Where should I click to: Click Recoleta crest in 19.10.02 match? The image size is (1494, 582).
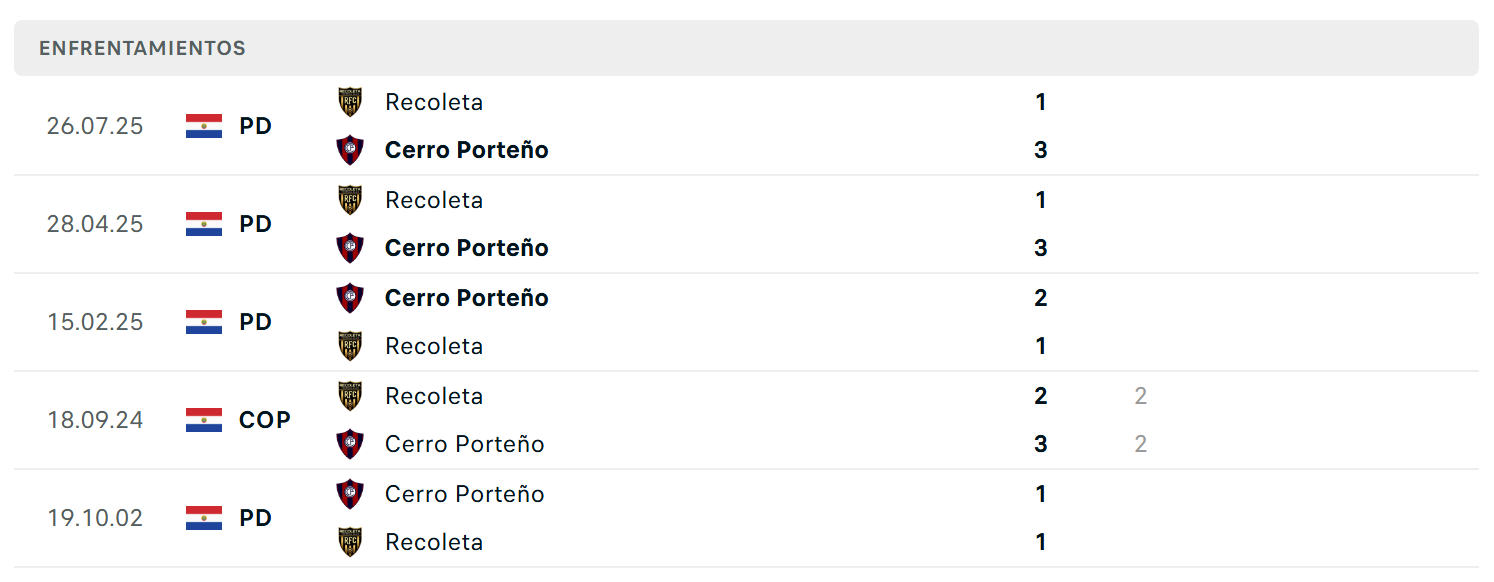(x=350, y=542)
